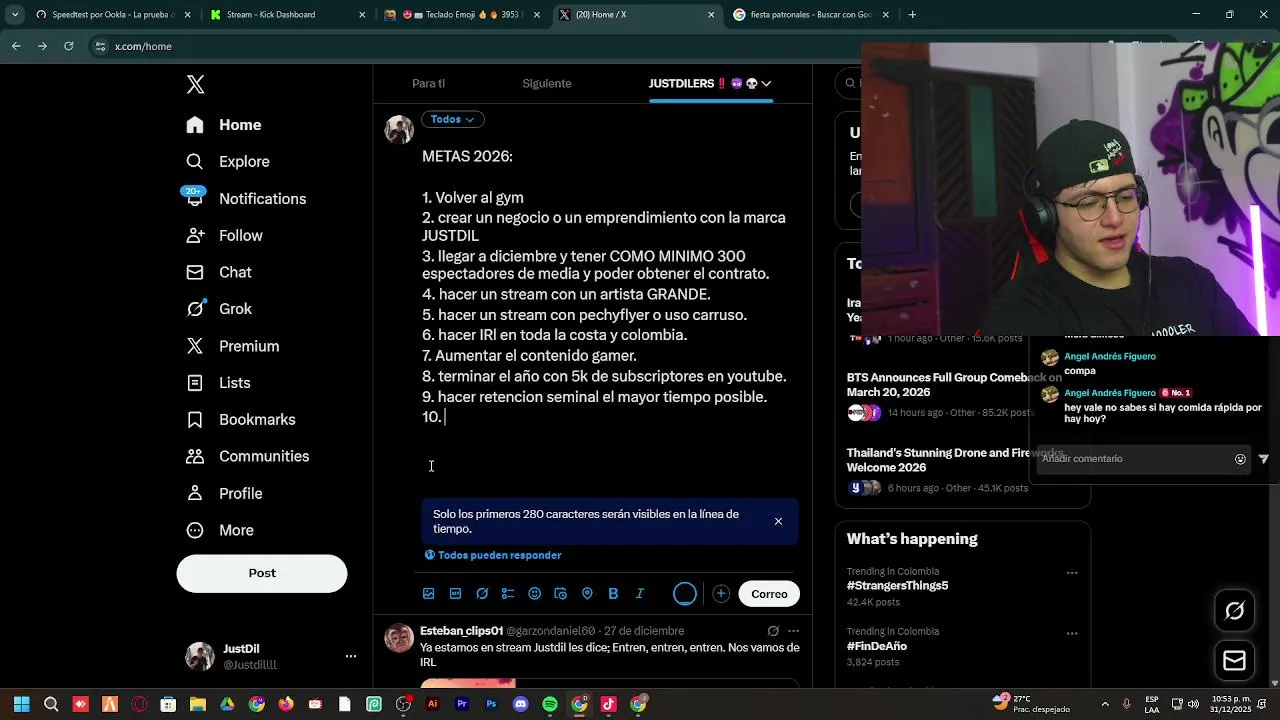Image resolution: width=1280 pixels, height=720 pixels.
Task: Open emoji picker in comment box
Action: click(1240, 459)
